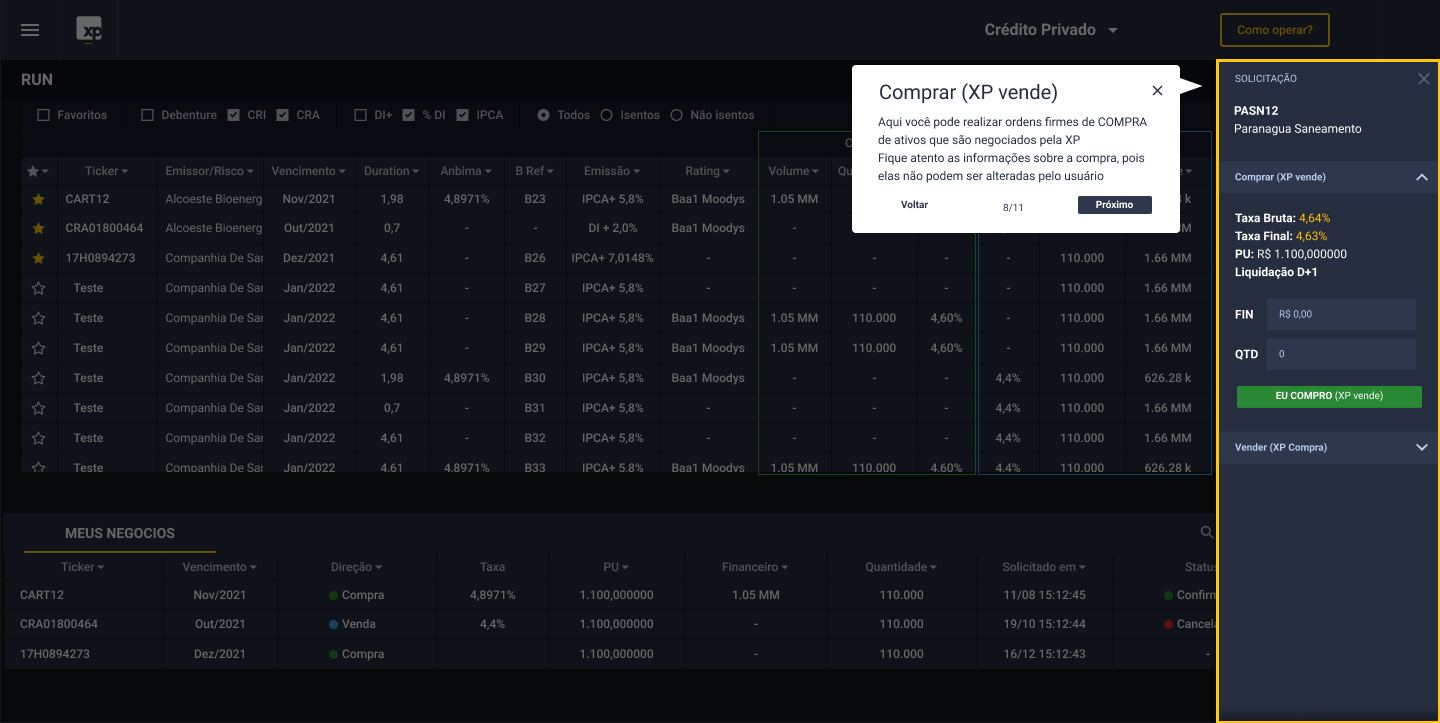Click the XP logo icon

[x=90, y=30]
